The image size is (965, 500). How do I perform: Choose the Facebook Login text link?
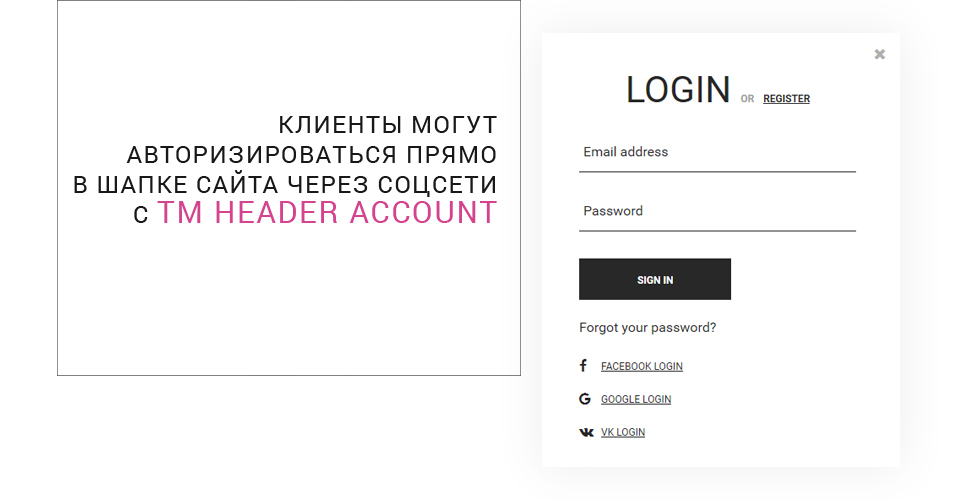[642, 366]
